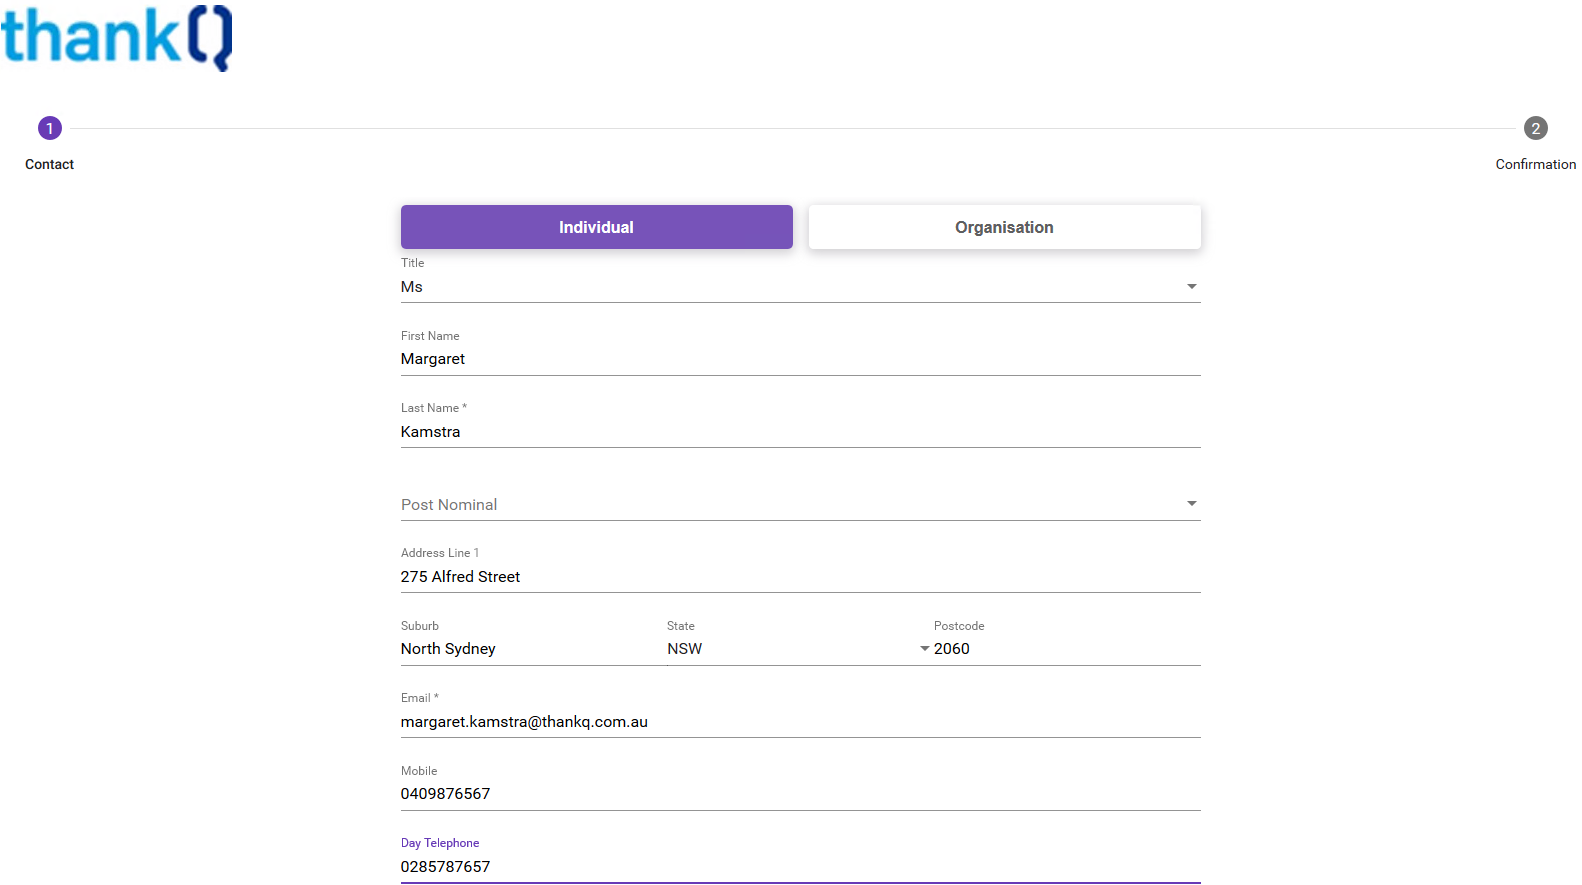This screenshot has width=1582, height=885.
Task: Click the Last Name field
Action: coord(800,432)
